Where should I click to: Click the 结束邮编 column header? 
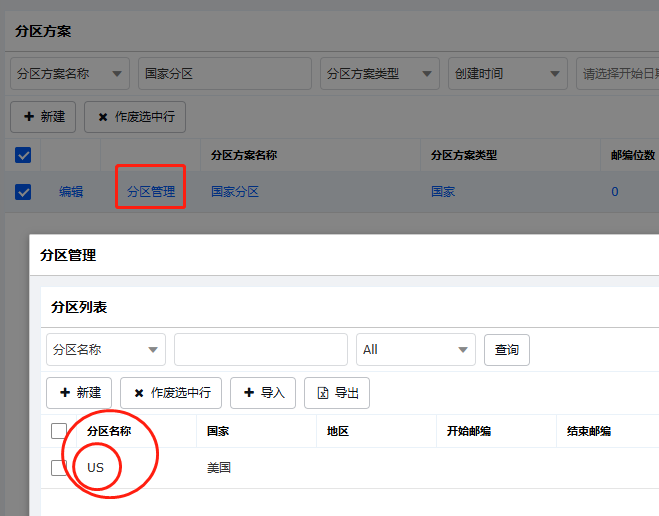[x=588, y=431]
